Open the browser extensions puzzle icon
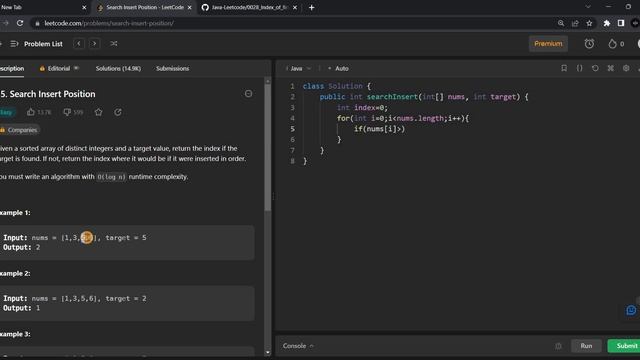 coord(607,23)
